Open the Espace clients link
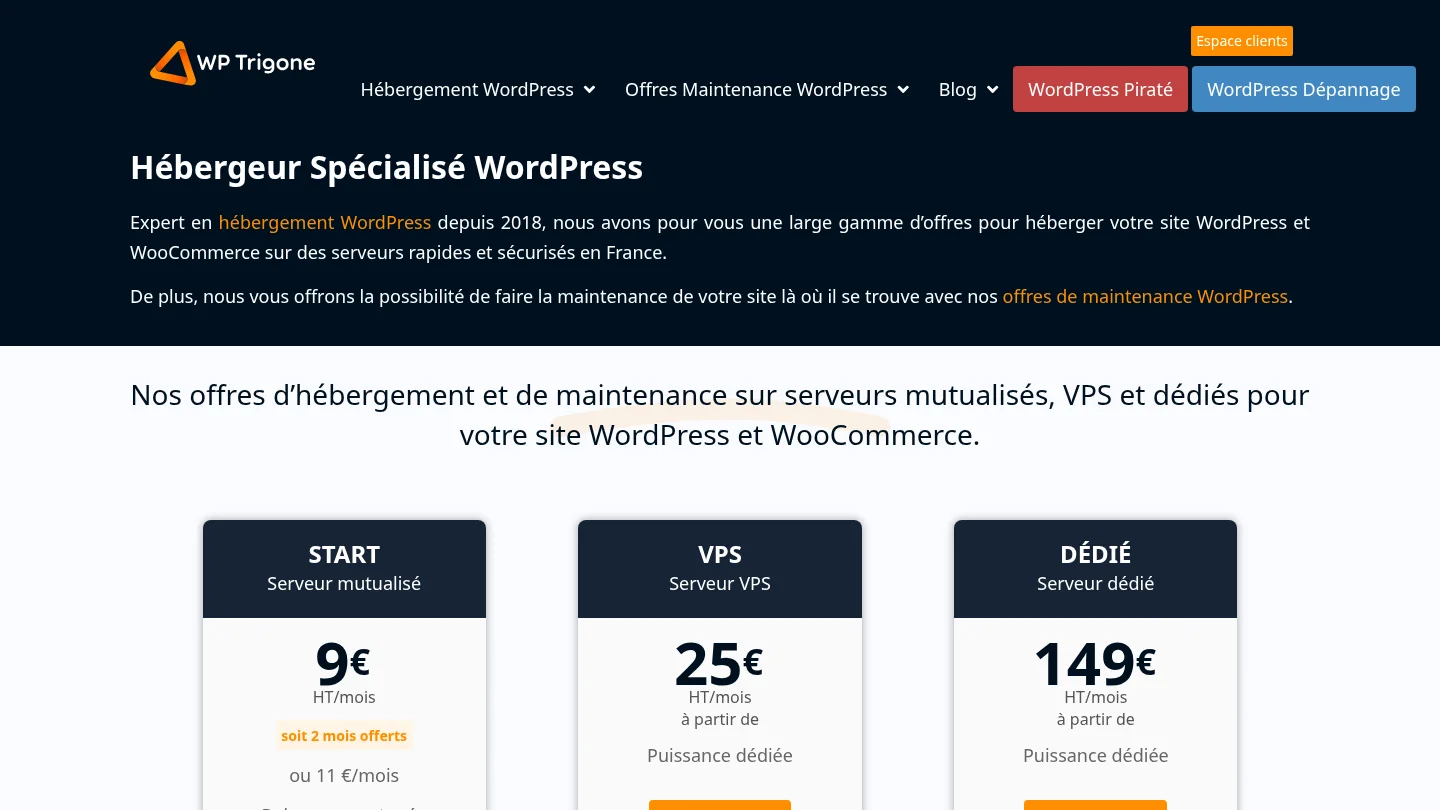The image size is (1440, 810). point(1242,41)
